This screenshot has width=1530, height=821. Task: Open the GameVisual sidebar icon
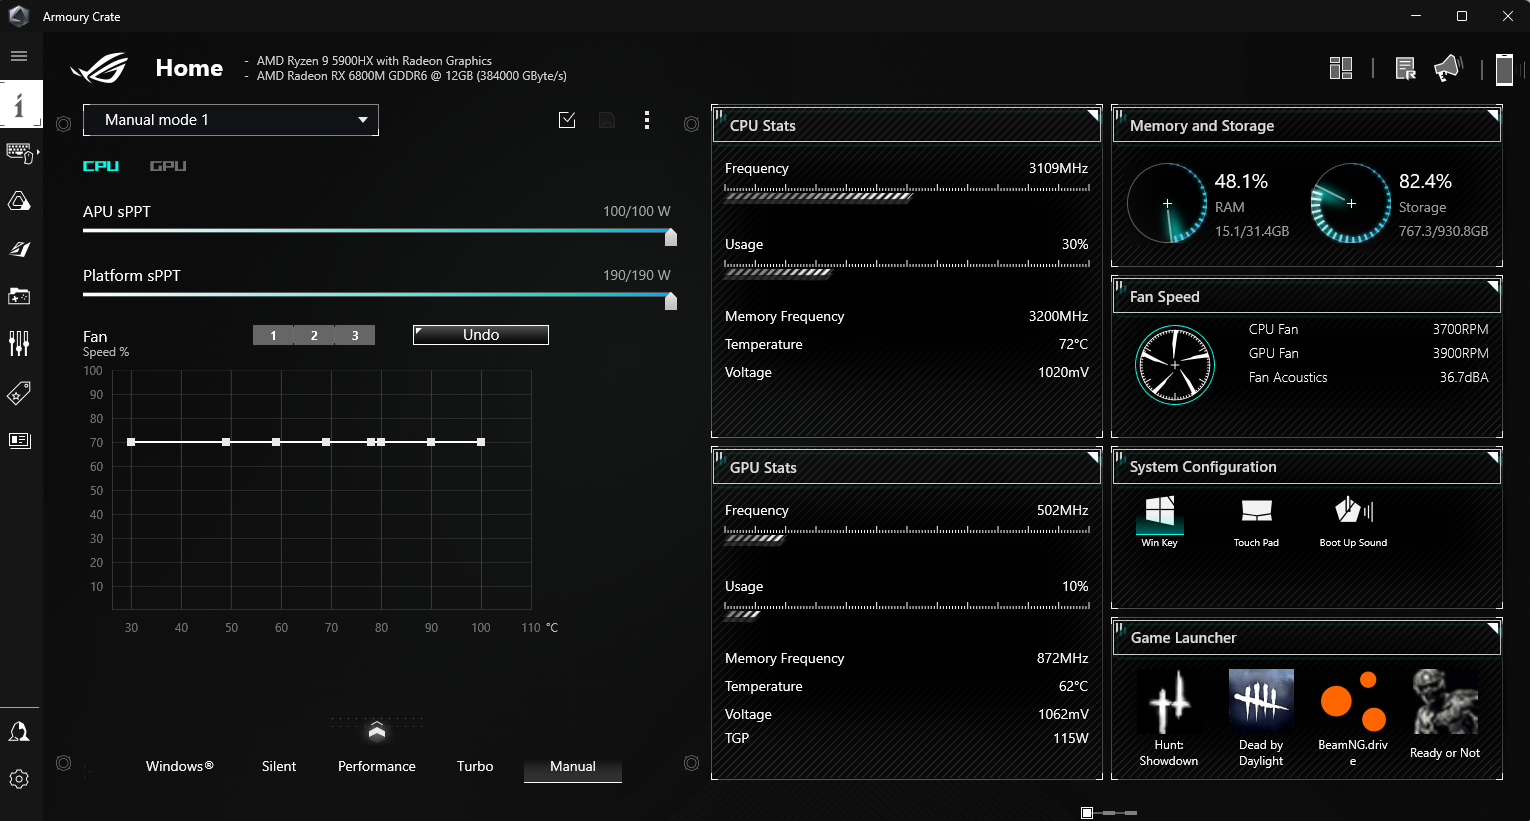point(19,249)
